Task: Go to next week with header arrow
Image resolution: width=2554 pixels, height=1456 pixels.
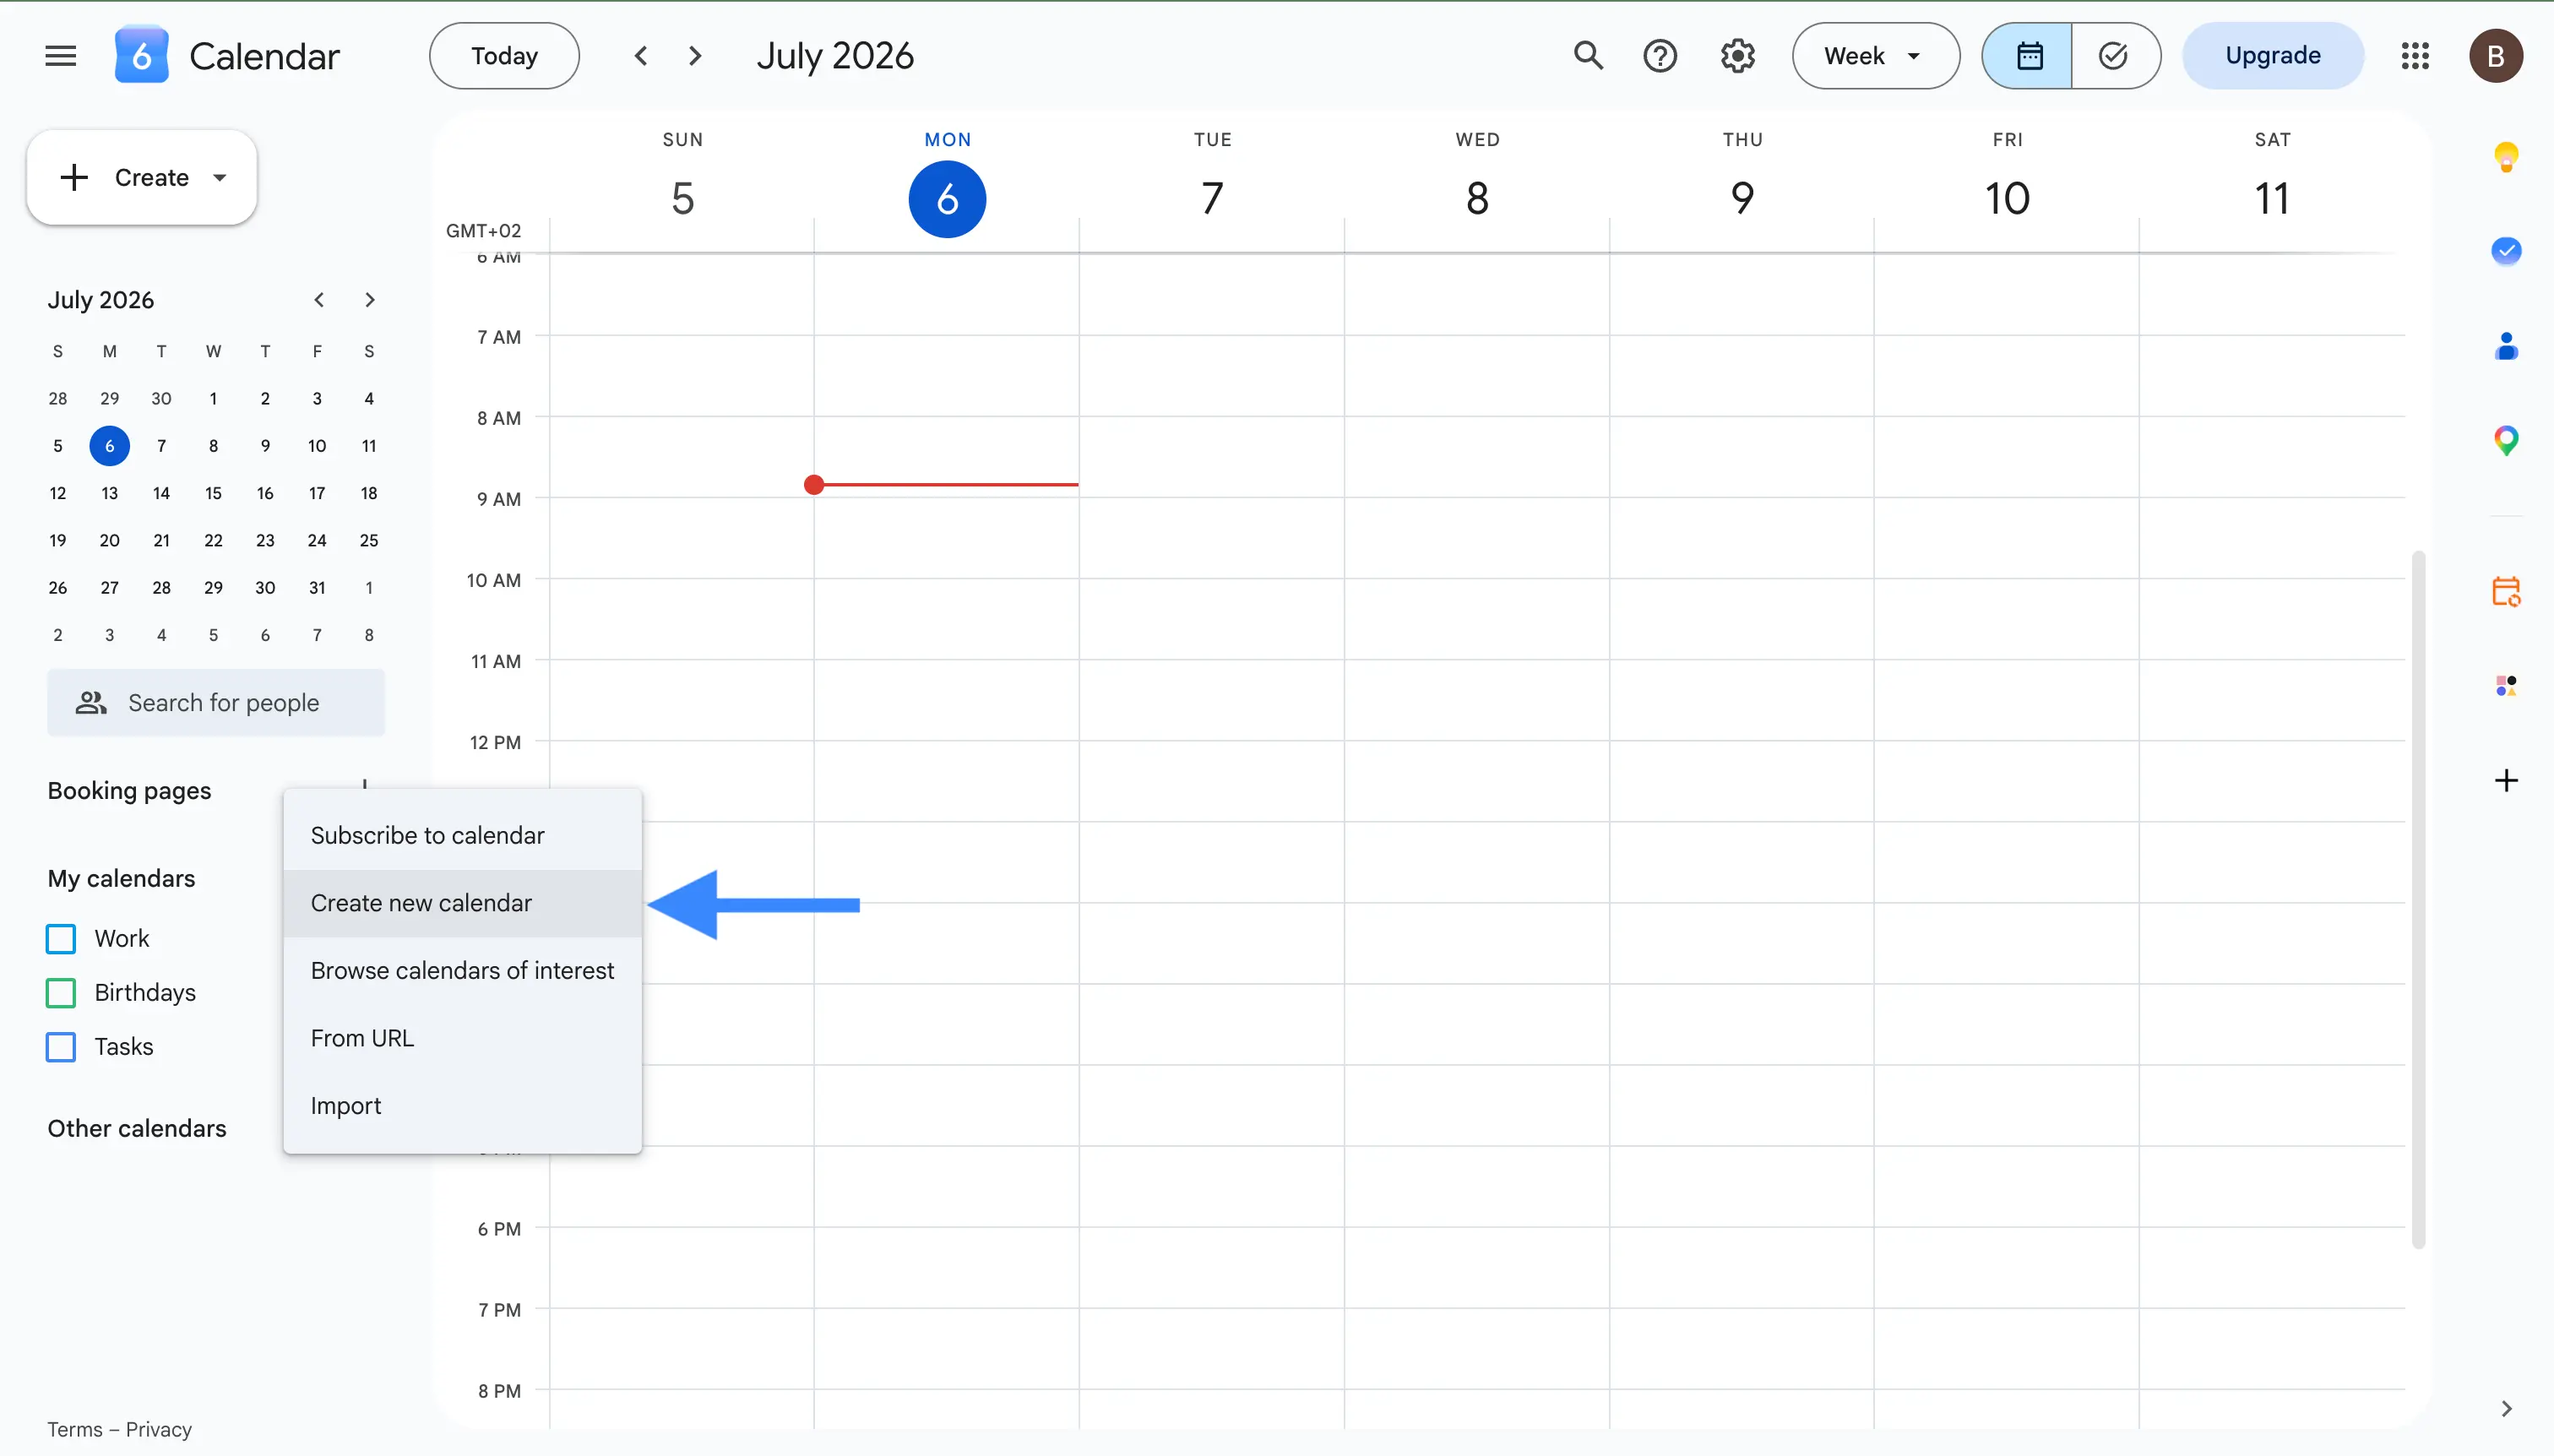Action: click(696, 56)
